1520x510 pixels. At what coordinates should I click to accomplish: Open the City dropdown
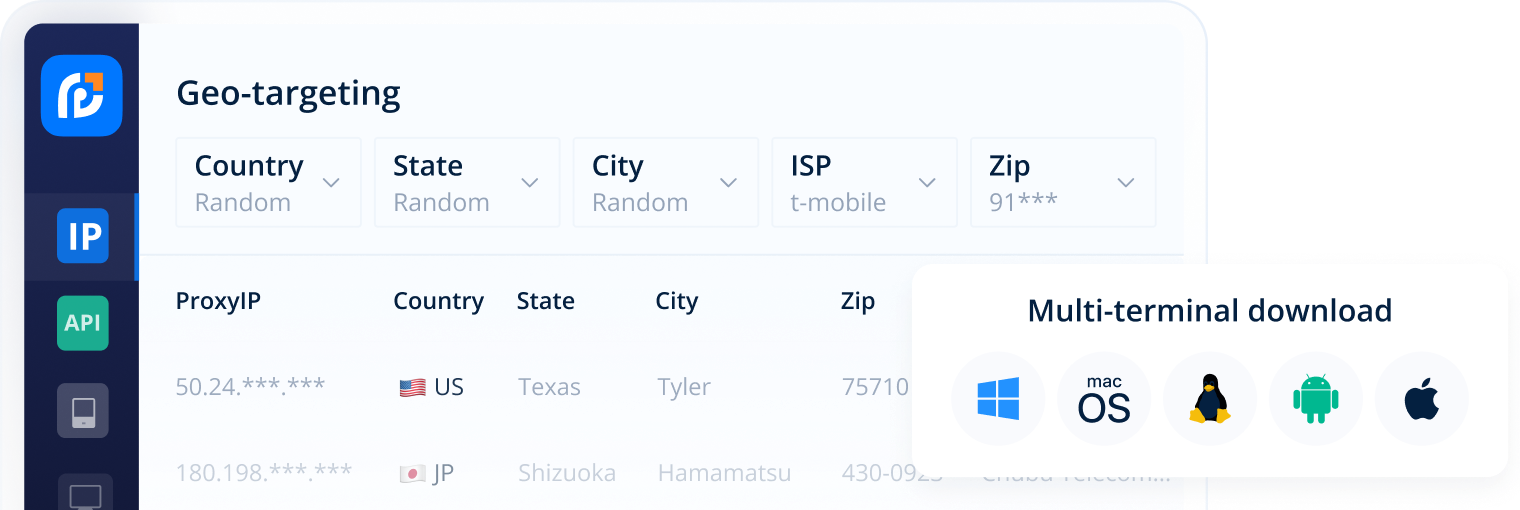666,183
